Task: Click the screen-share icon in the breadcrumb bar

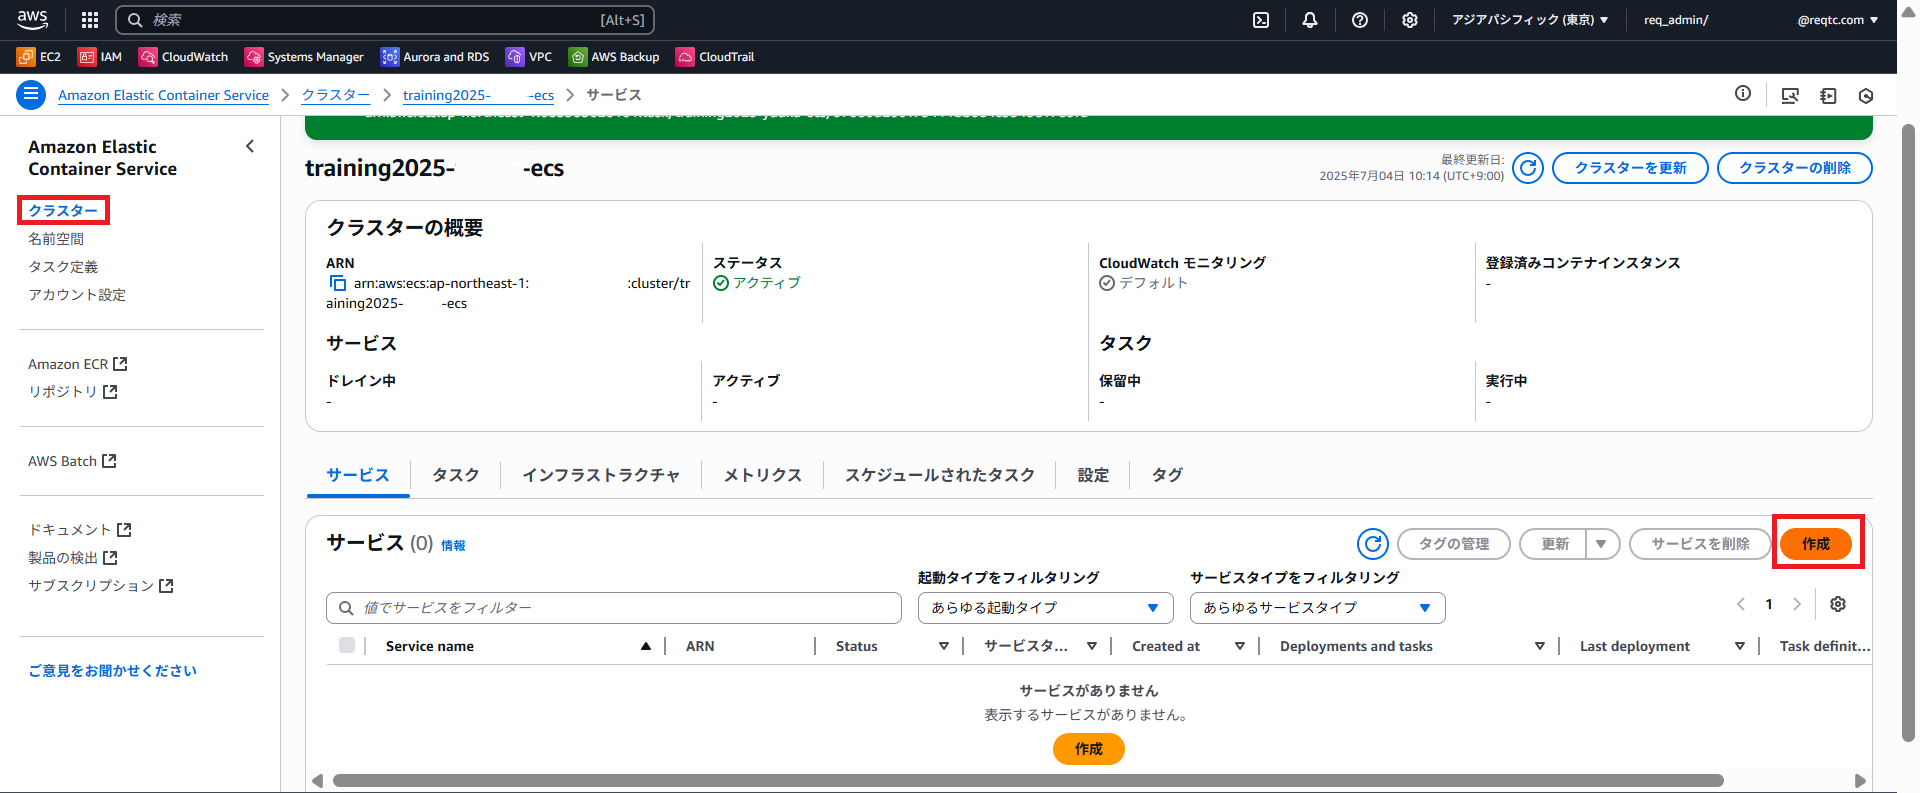Action: (1790, 95)
